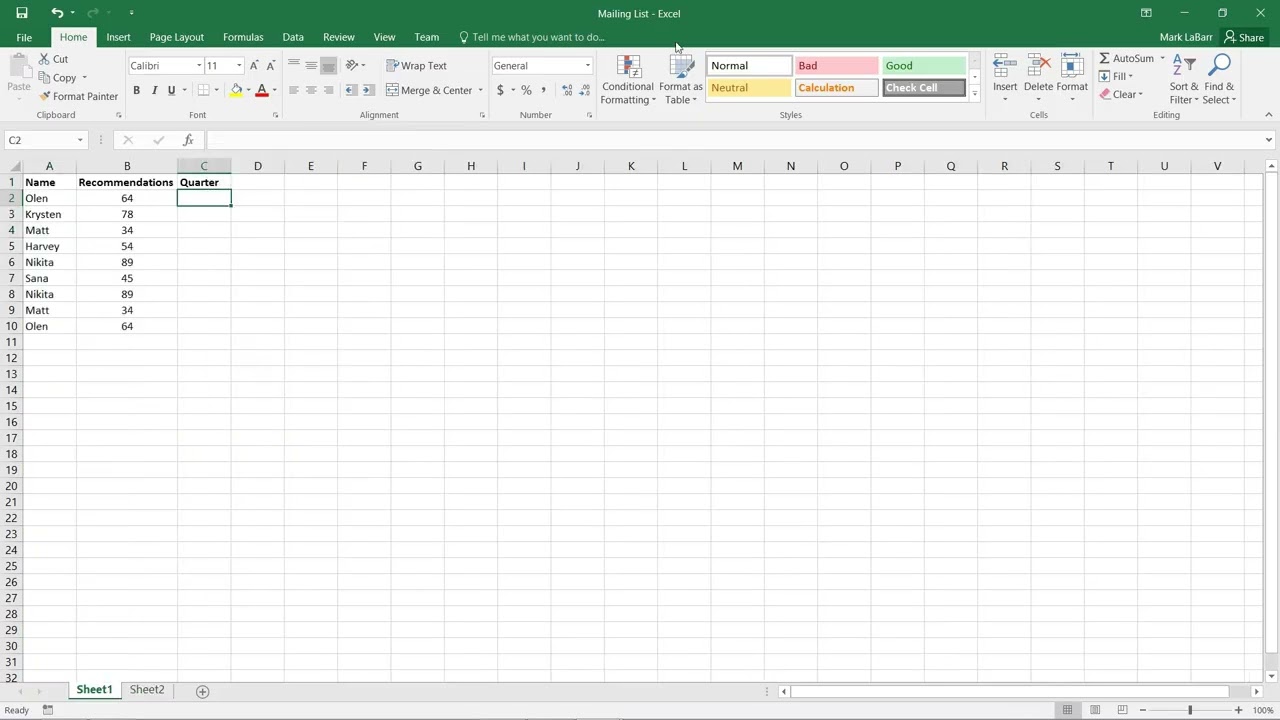Image resolution: width=1280 pixels, height=720 pixels.
Task: Apply Percent Style icon
Action: pos(526,90)
